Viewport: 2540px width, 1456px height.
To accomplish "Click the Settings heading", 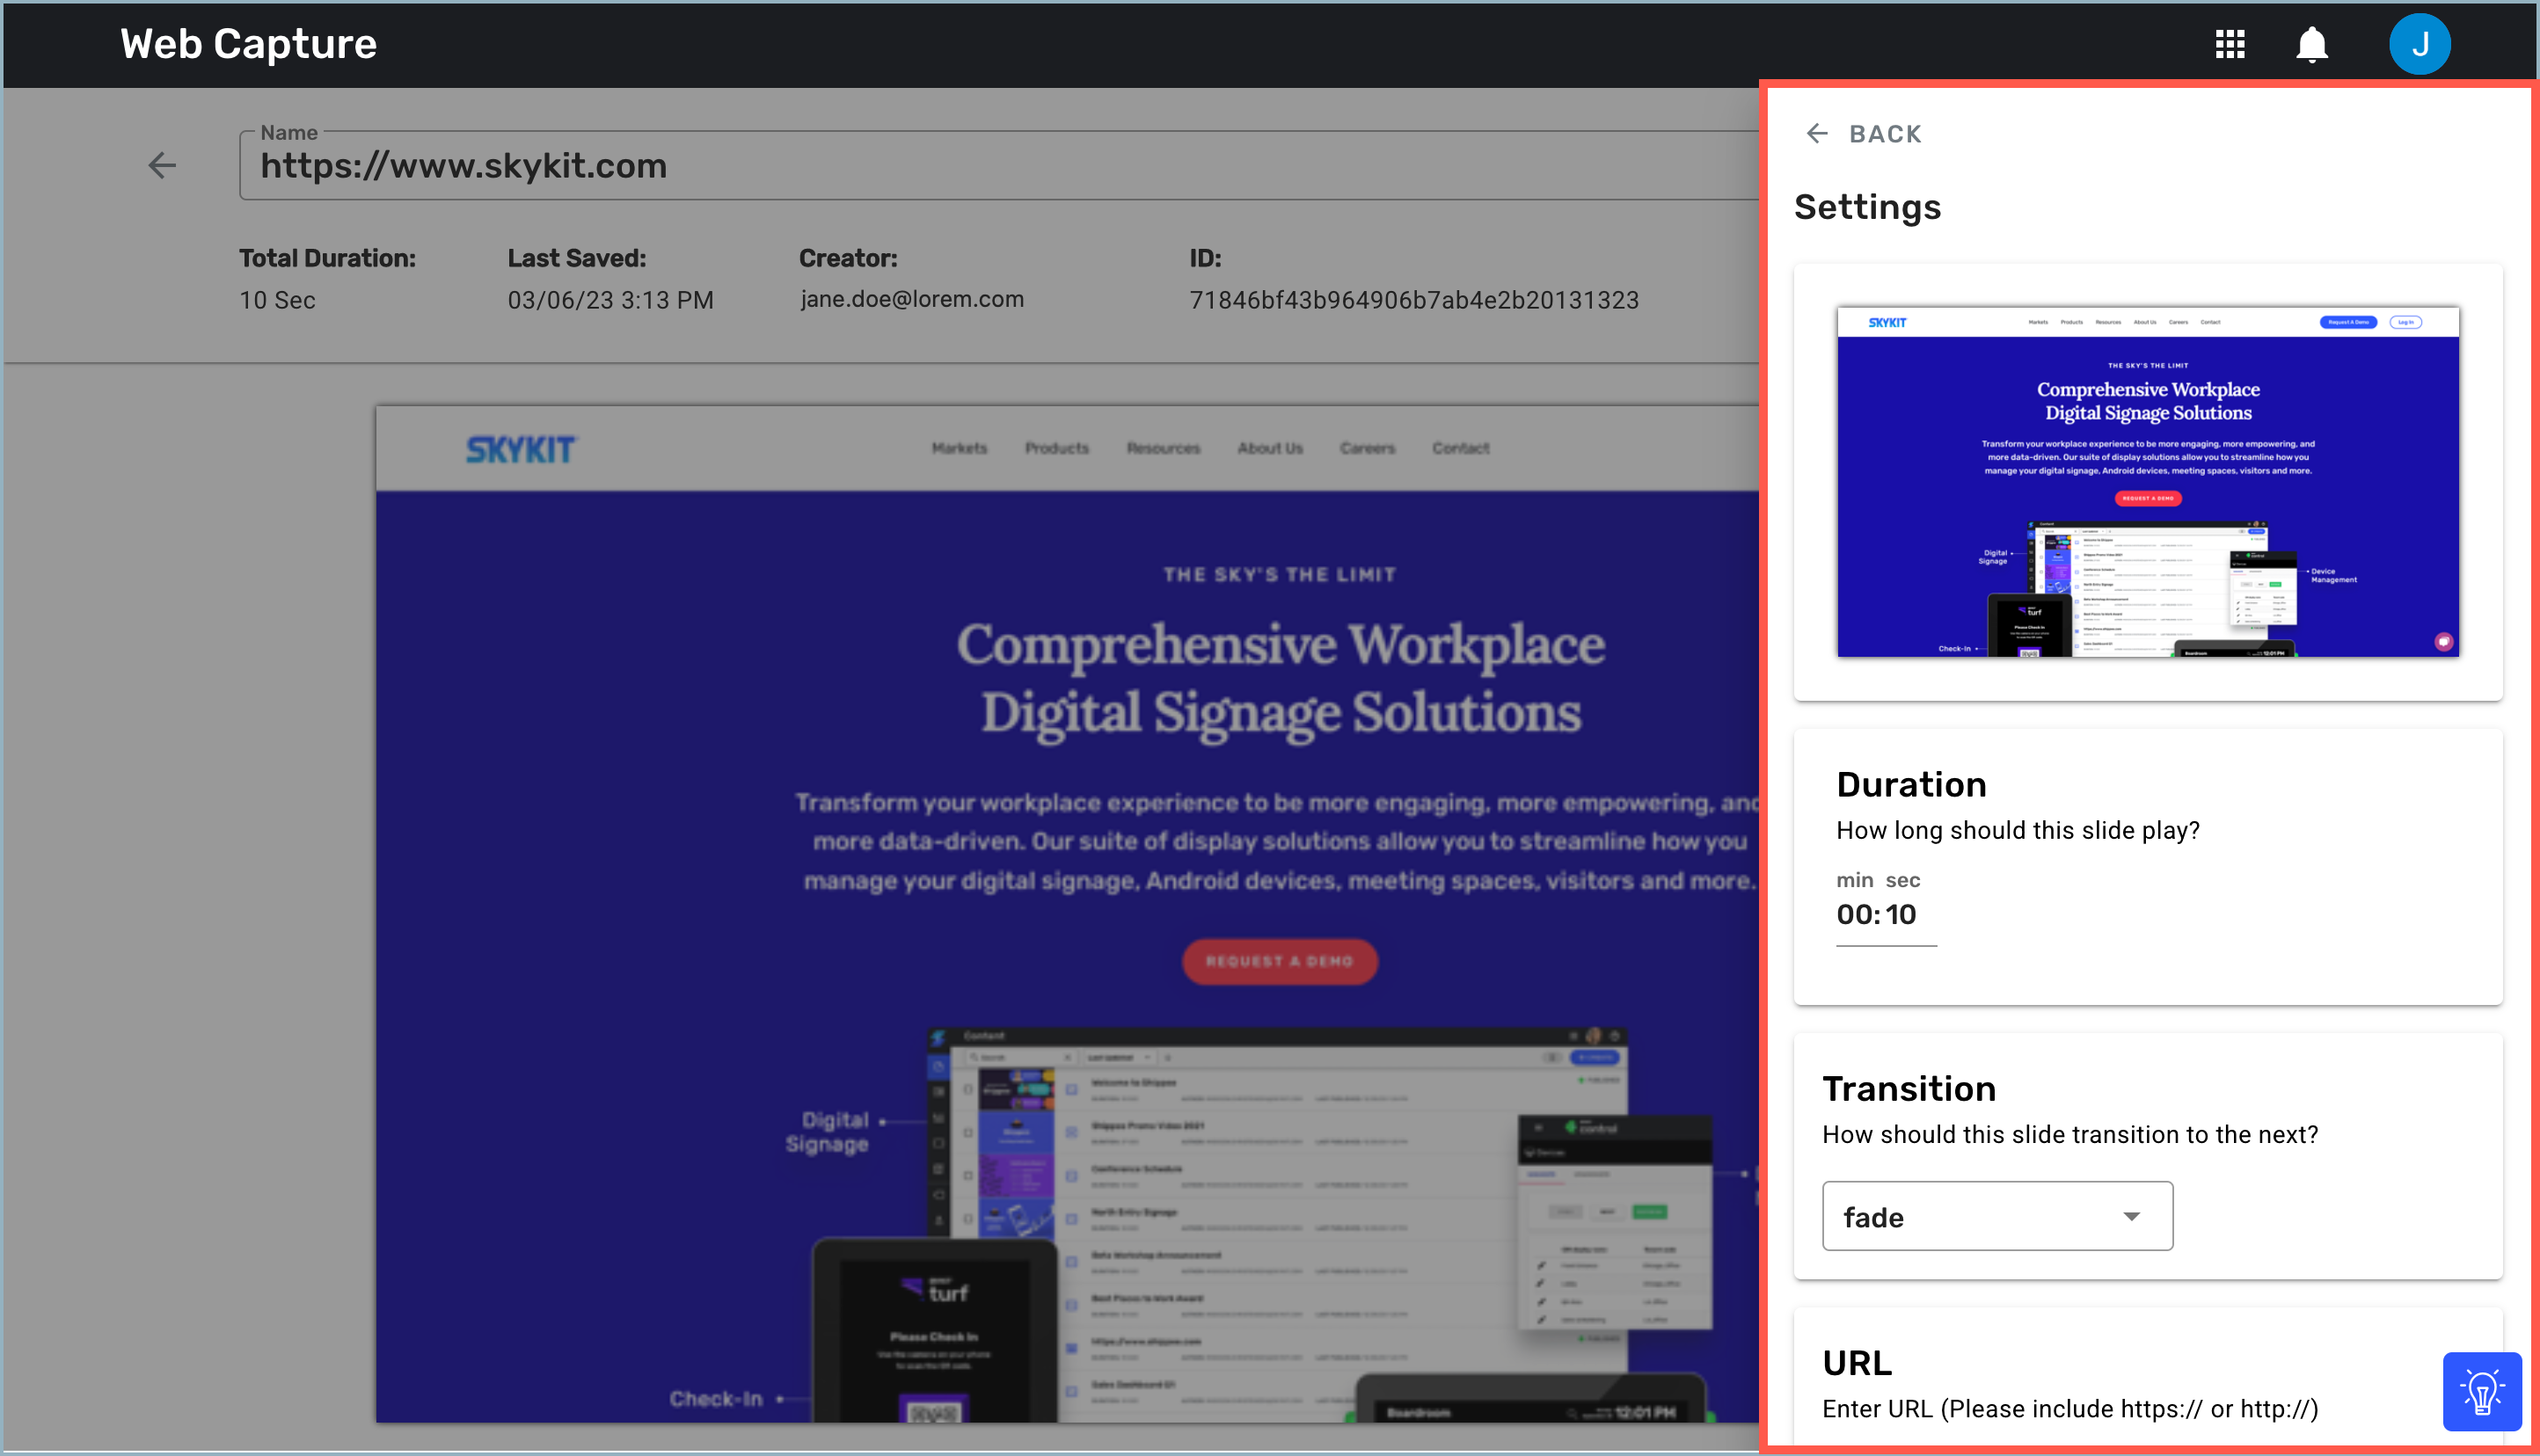I will point(1867,207).
